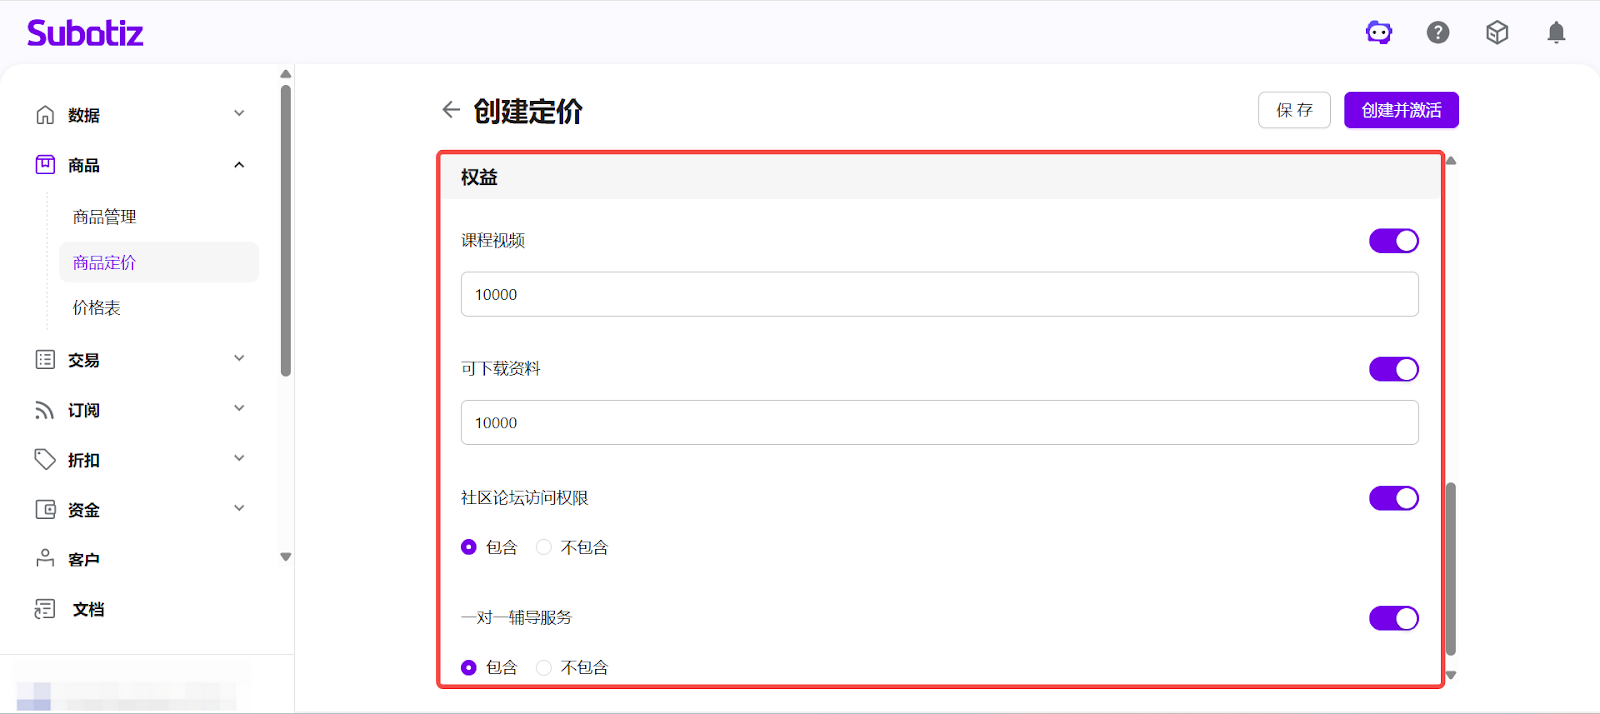Click the 保存 button
The width and height of the screenshot is (1600, 714).
1294,110
